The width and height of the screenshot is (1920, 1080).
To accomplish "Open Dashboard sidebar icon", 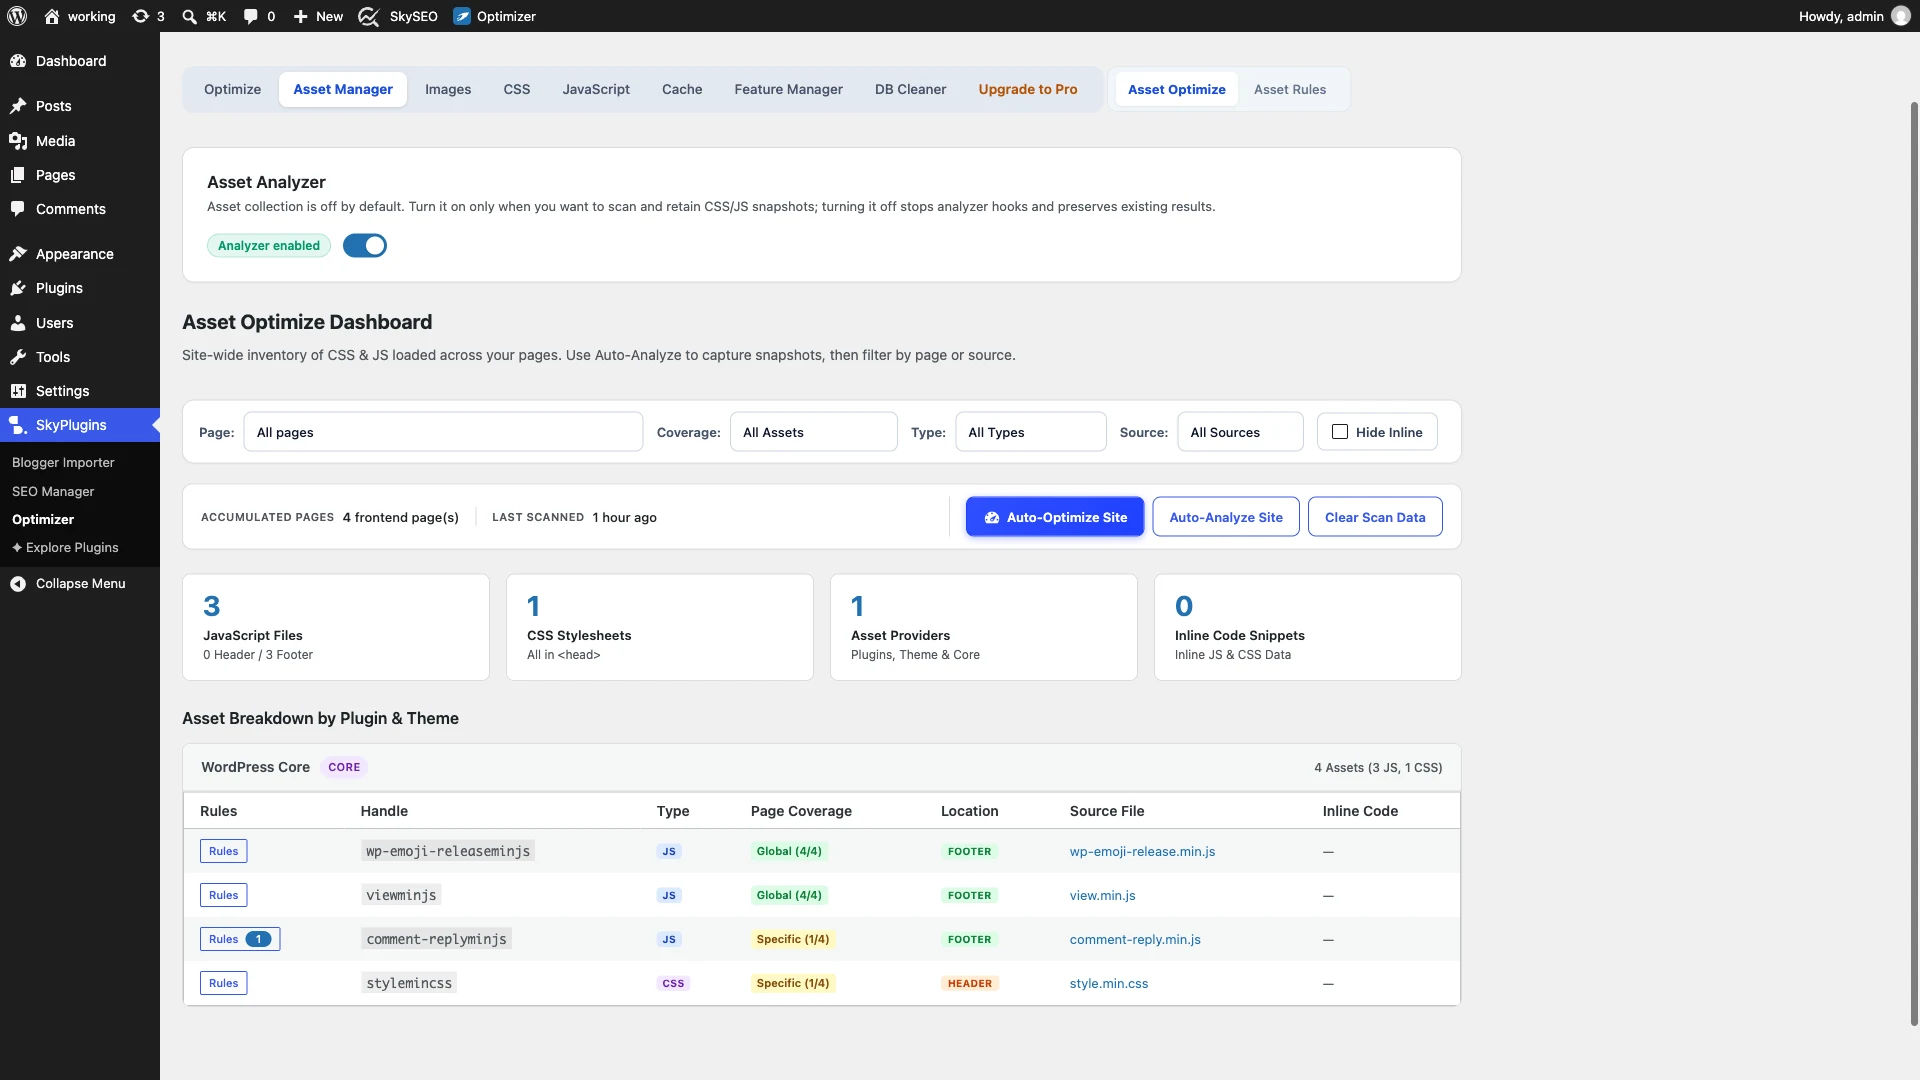I will [x=18, y=61].
